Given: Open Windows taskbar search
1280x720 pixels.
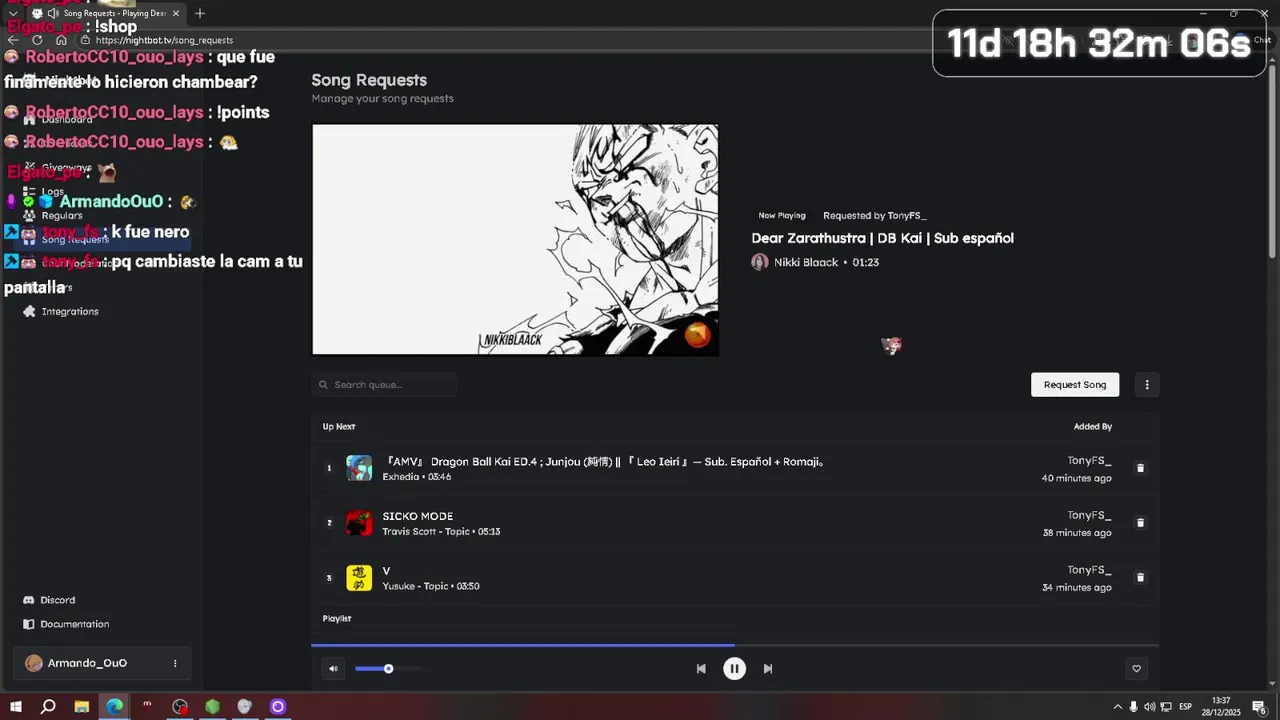Looking at the screenshot, I should click(x=48, y=707).
